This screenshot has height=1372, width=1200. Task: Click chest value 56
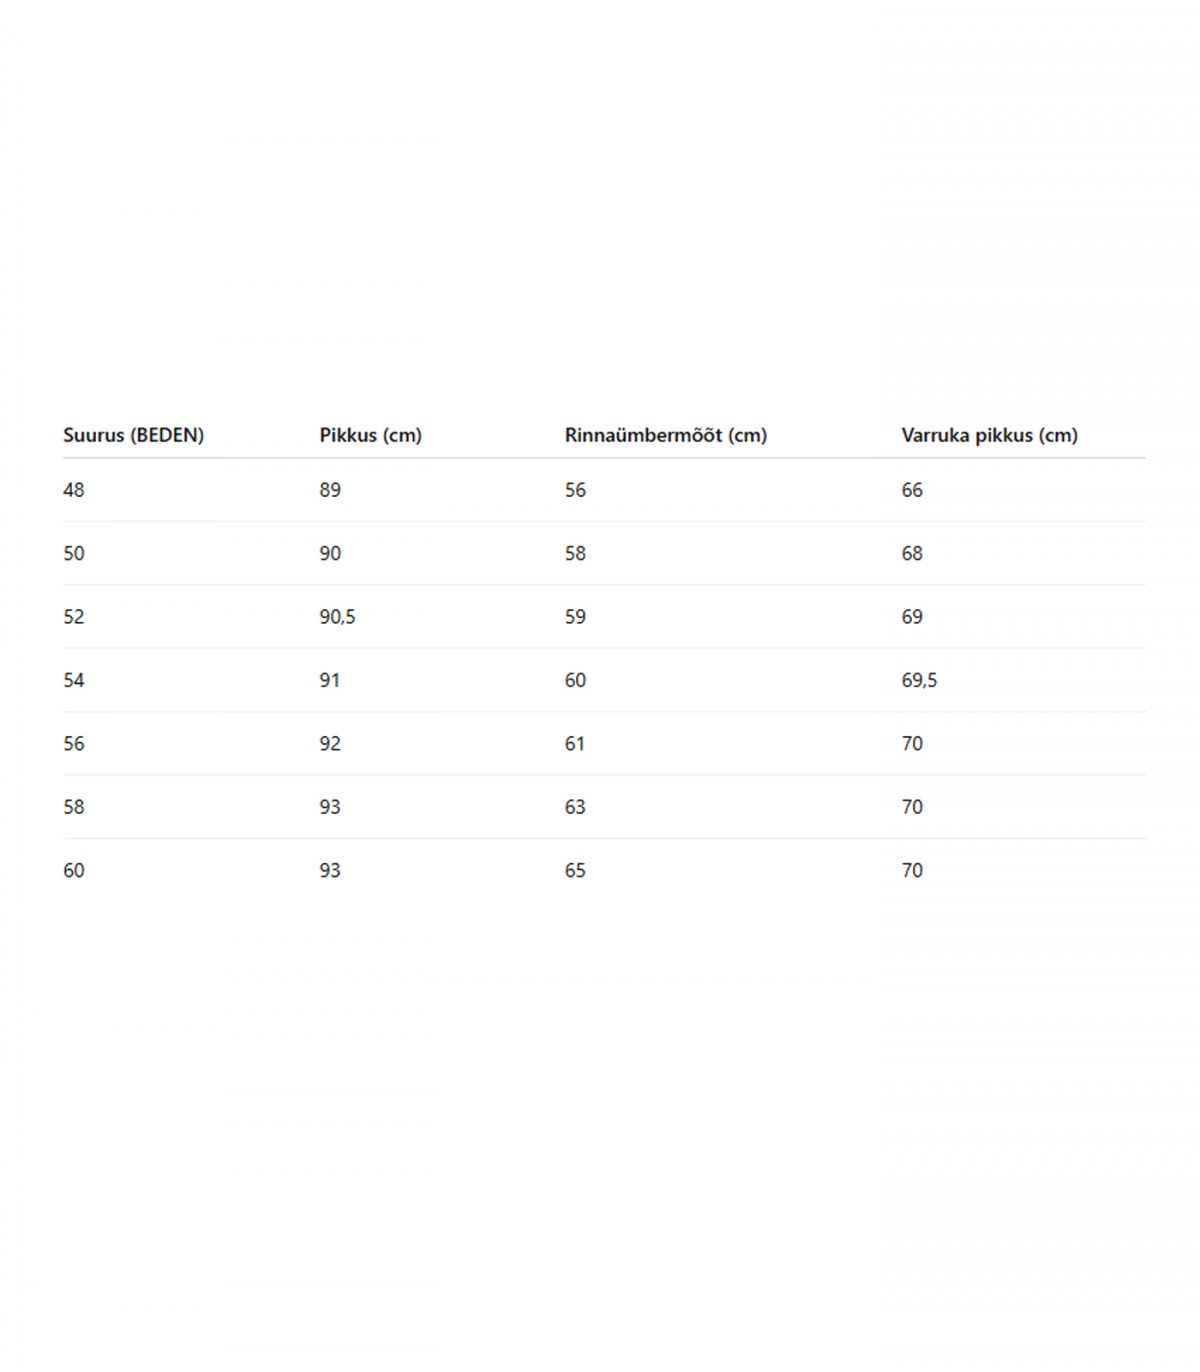click(x=575, y=490)
